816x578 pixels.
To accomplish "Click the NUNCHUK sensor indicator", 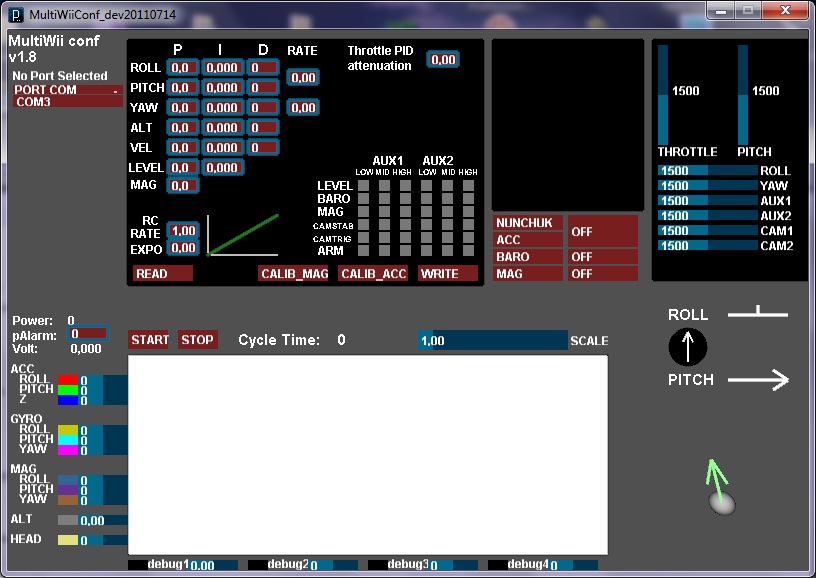I will click(x=528, y=223).
